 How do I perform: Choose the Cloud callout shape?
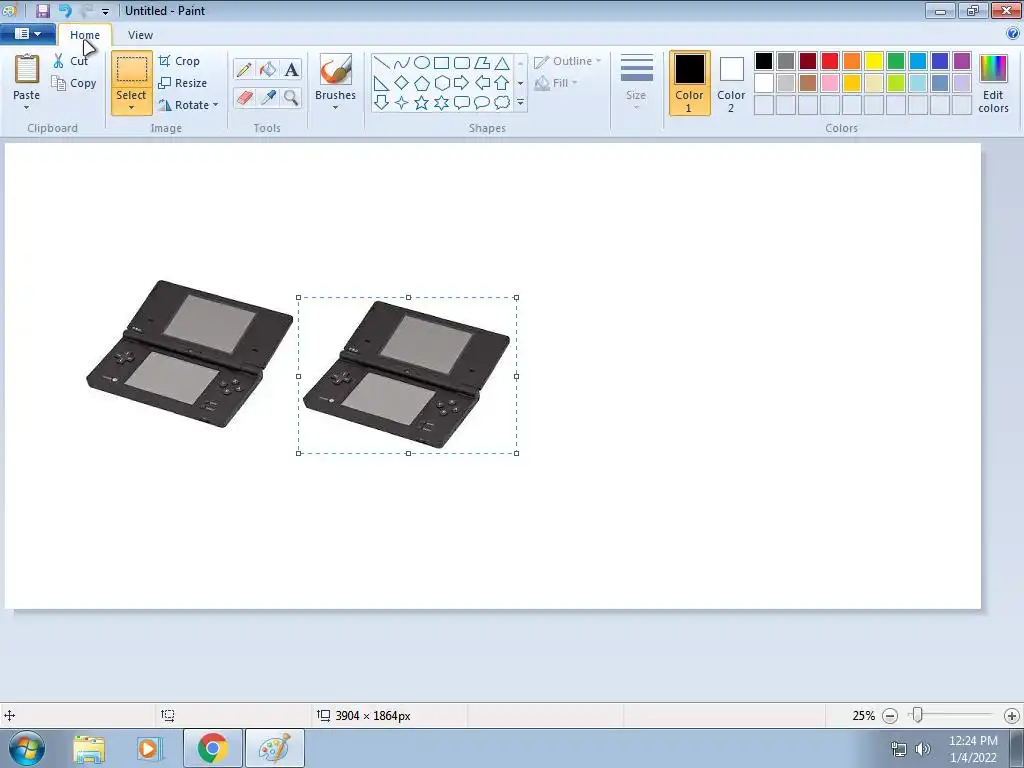pyautogui.click(x=502, y=103)
